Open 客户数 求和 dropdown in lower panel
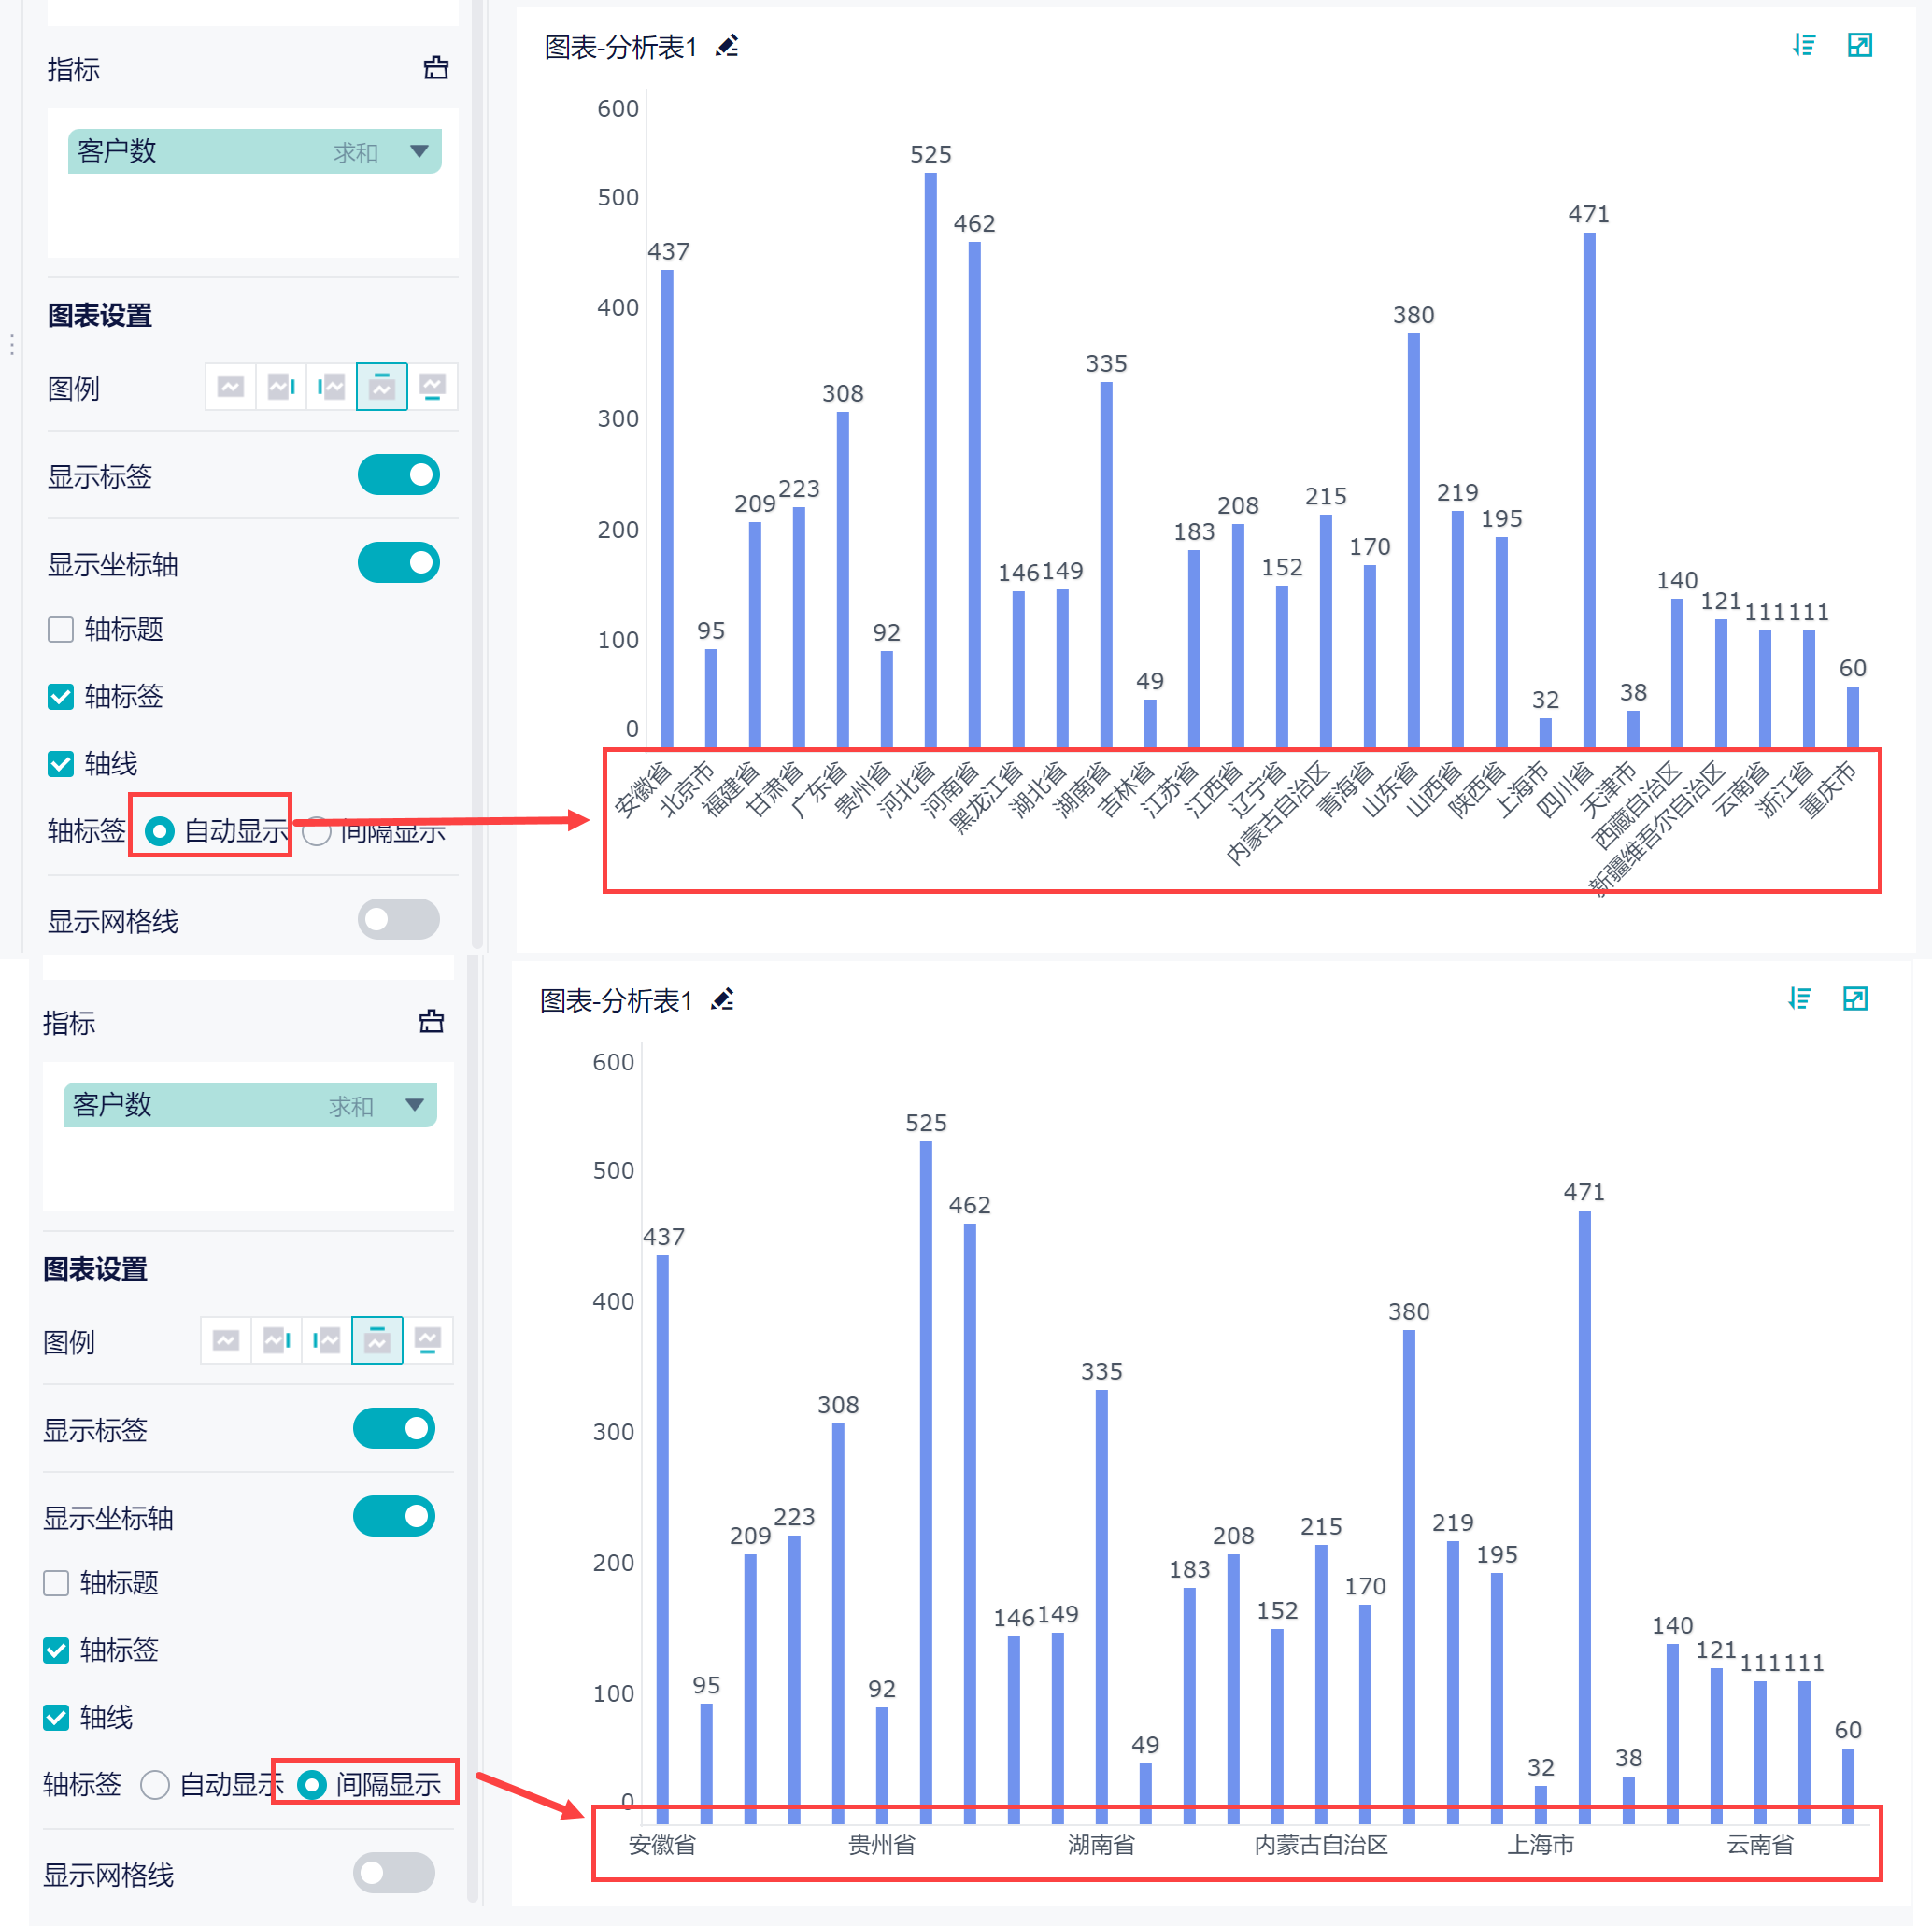The height and width of the screenshot is (1926, 1932). (414, 1104)
